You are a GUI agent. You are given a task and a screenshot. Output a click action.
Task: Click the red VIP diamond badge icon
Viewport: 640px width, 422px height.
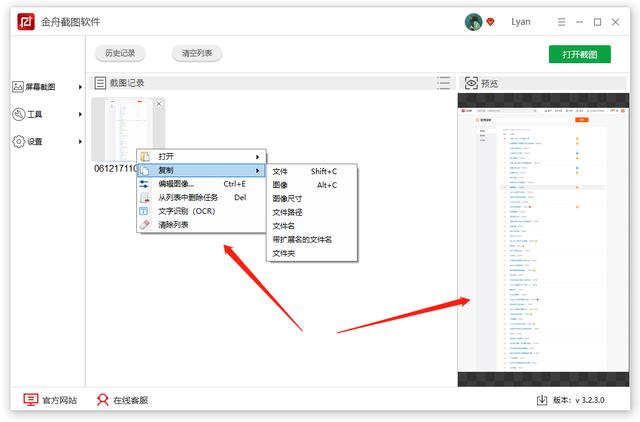(490, 22)
